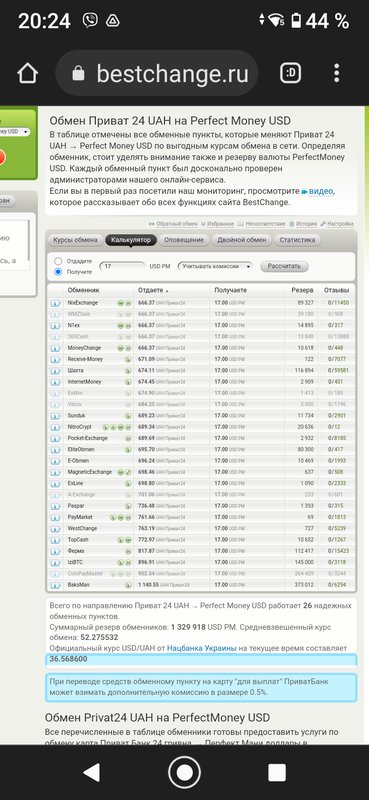The image size is (369, 800).
Task: Click the info icon beside MagneticExchange
Action: [x=55, y=472]
